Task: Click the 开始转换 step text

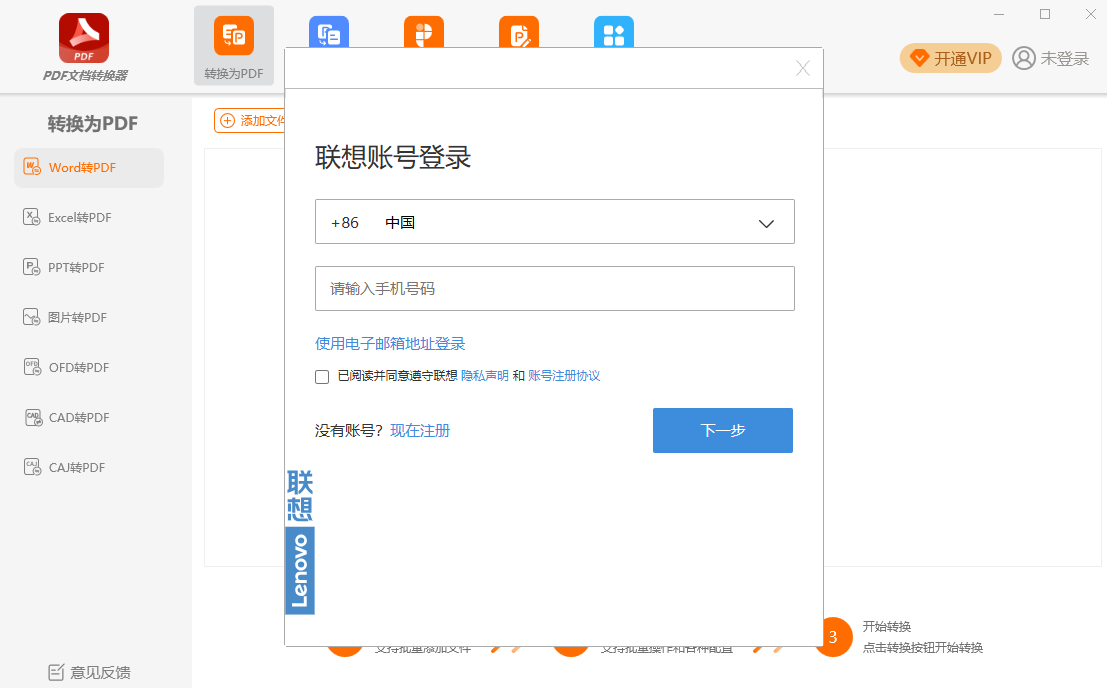Action: coord(887,627)
